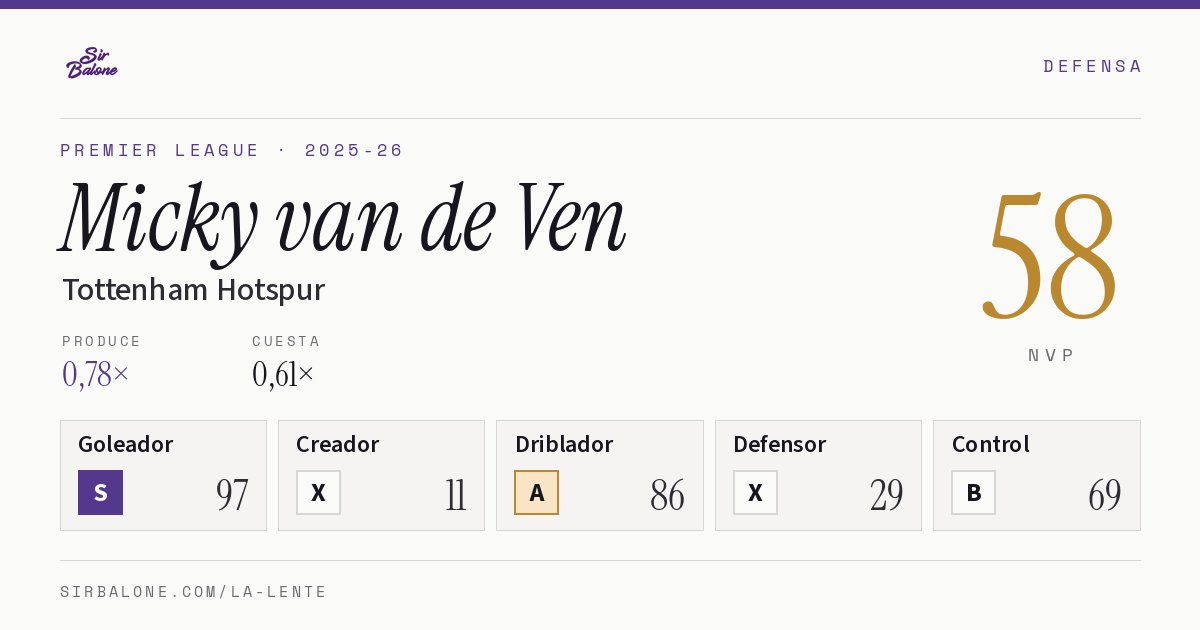Select the S grade badge under Goleador

click(100, 492)
